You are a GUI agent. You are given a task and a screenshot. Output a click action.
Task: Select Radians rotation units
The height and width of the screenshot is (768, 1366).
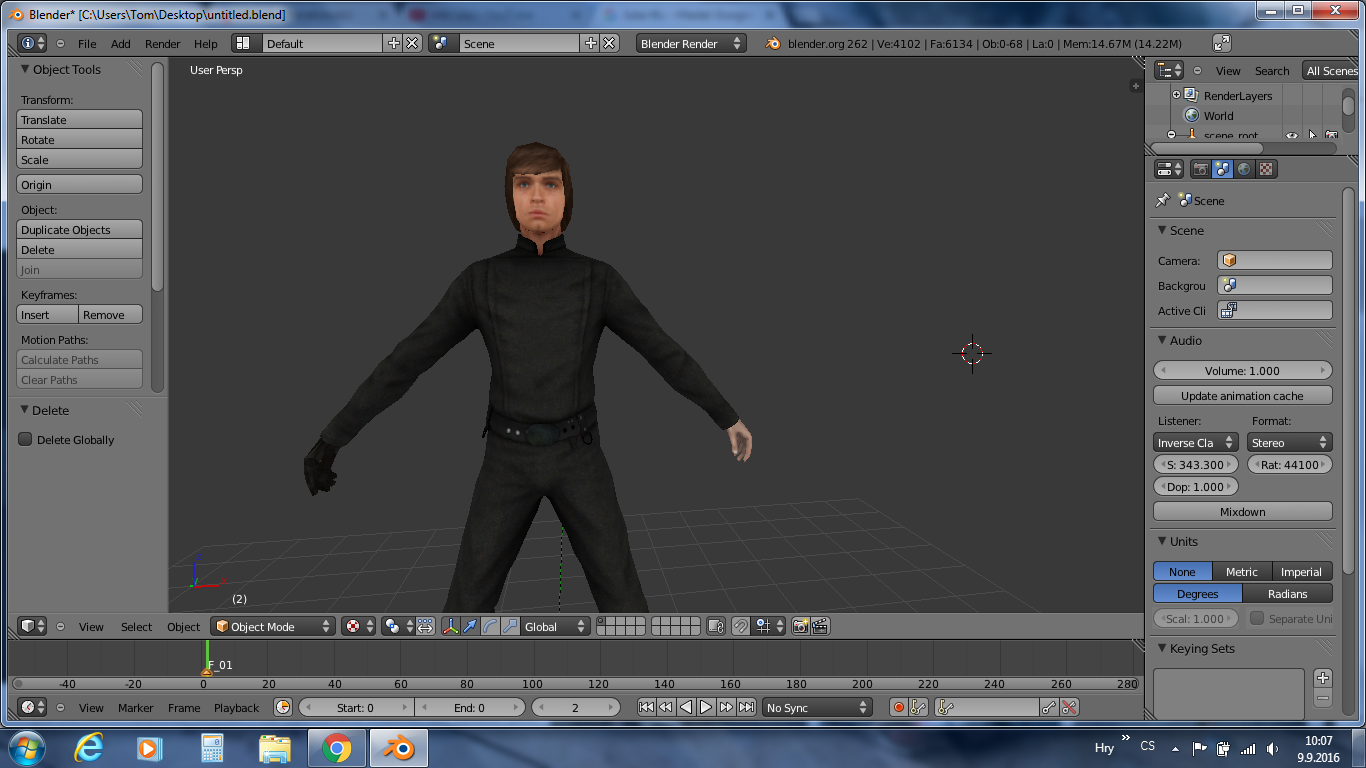[x=1288, y=593]
